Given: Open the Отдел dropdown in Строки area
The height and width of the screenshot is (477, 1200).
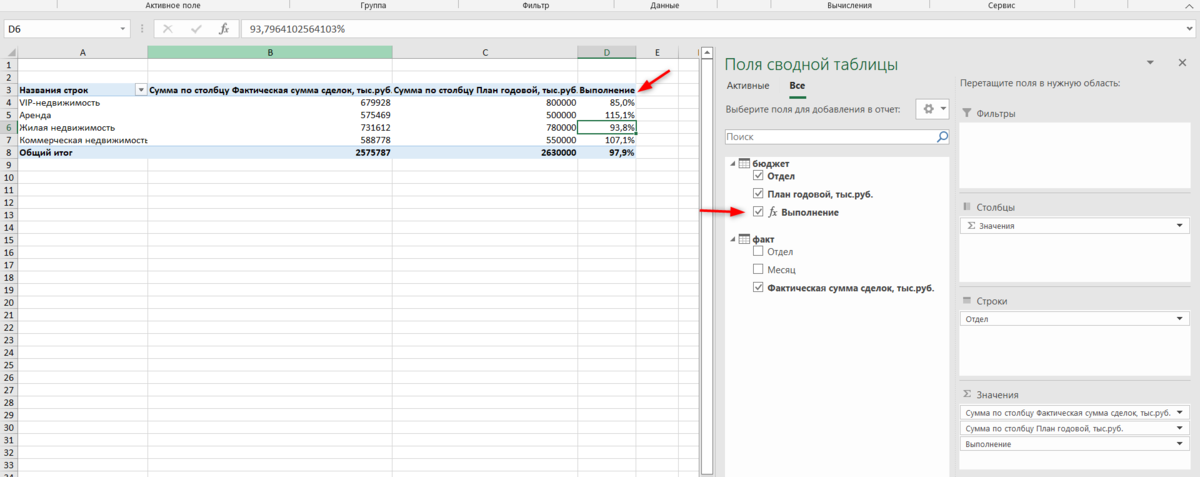Looking at the screenshot, I should pyautogui.click(x=1182, y=320).
